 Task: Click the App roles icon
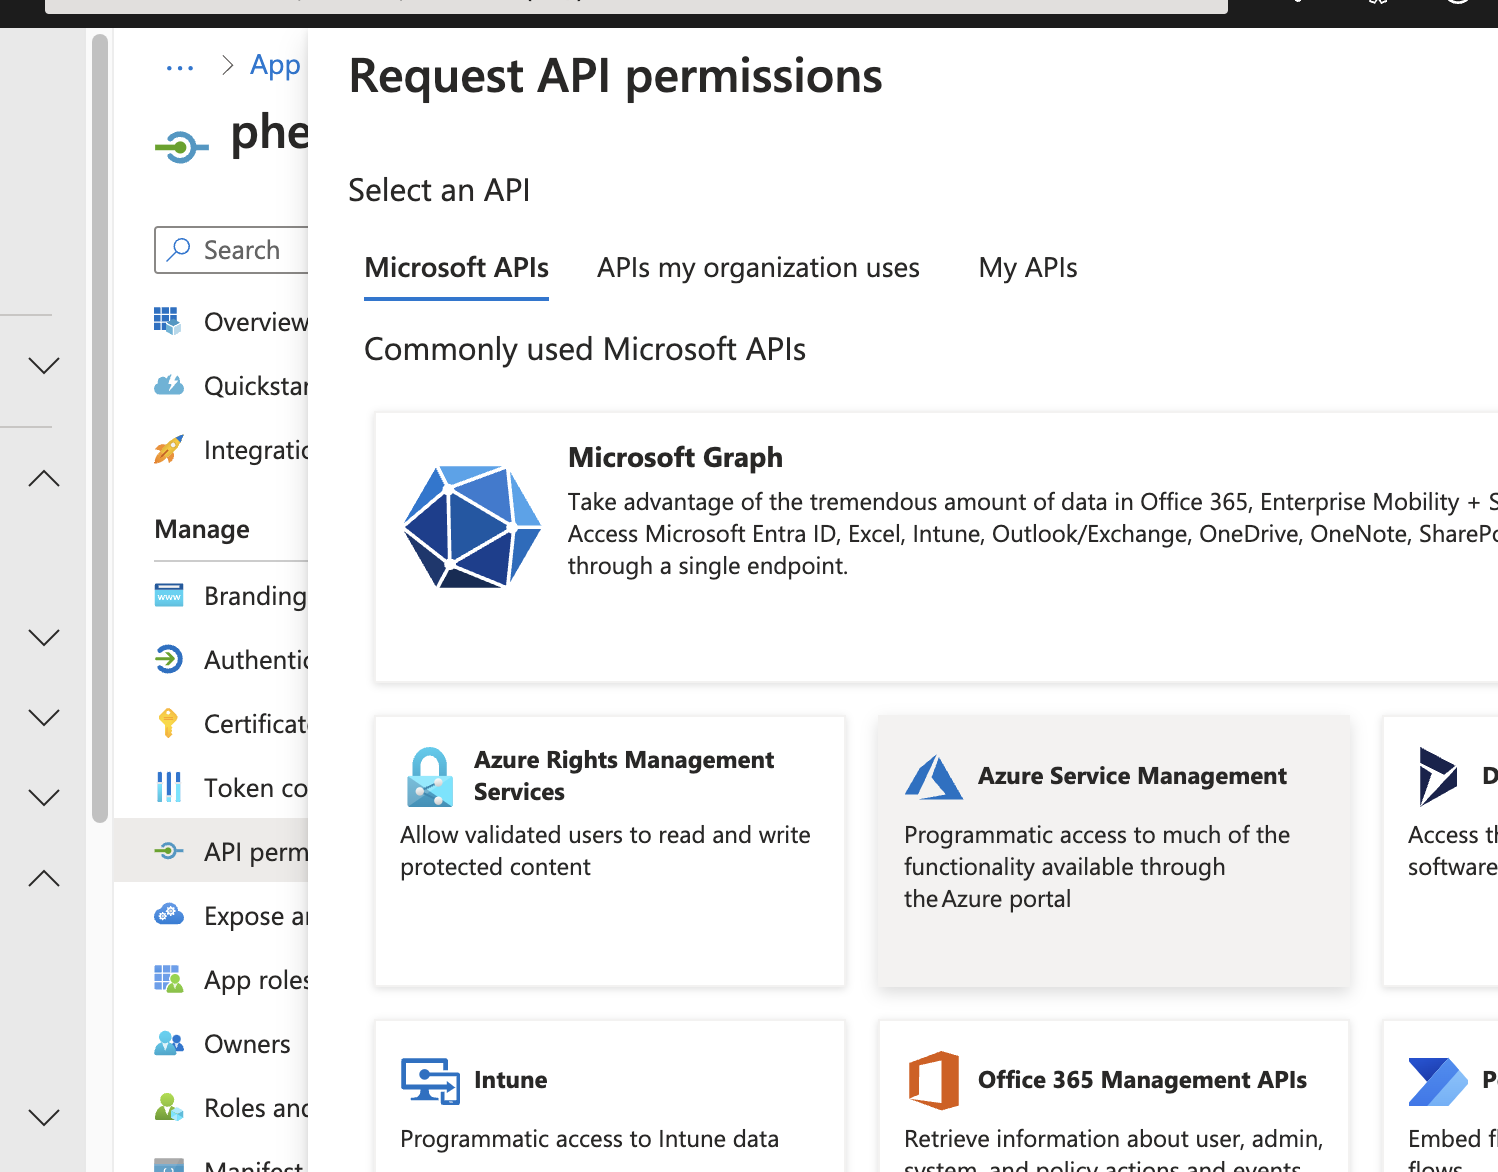point(168,979)
